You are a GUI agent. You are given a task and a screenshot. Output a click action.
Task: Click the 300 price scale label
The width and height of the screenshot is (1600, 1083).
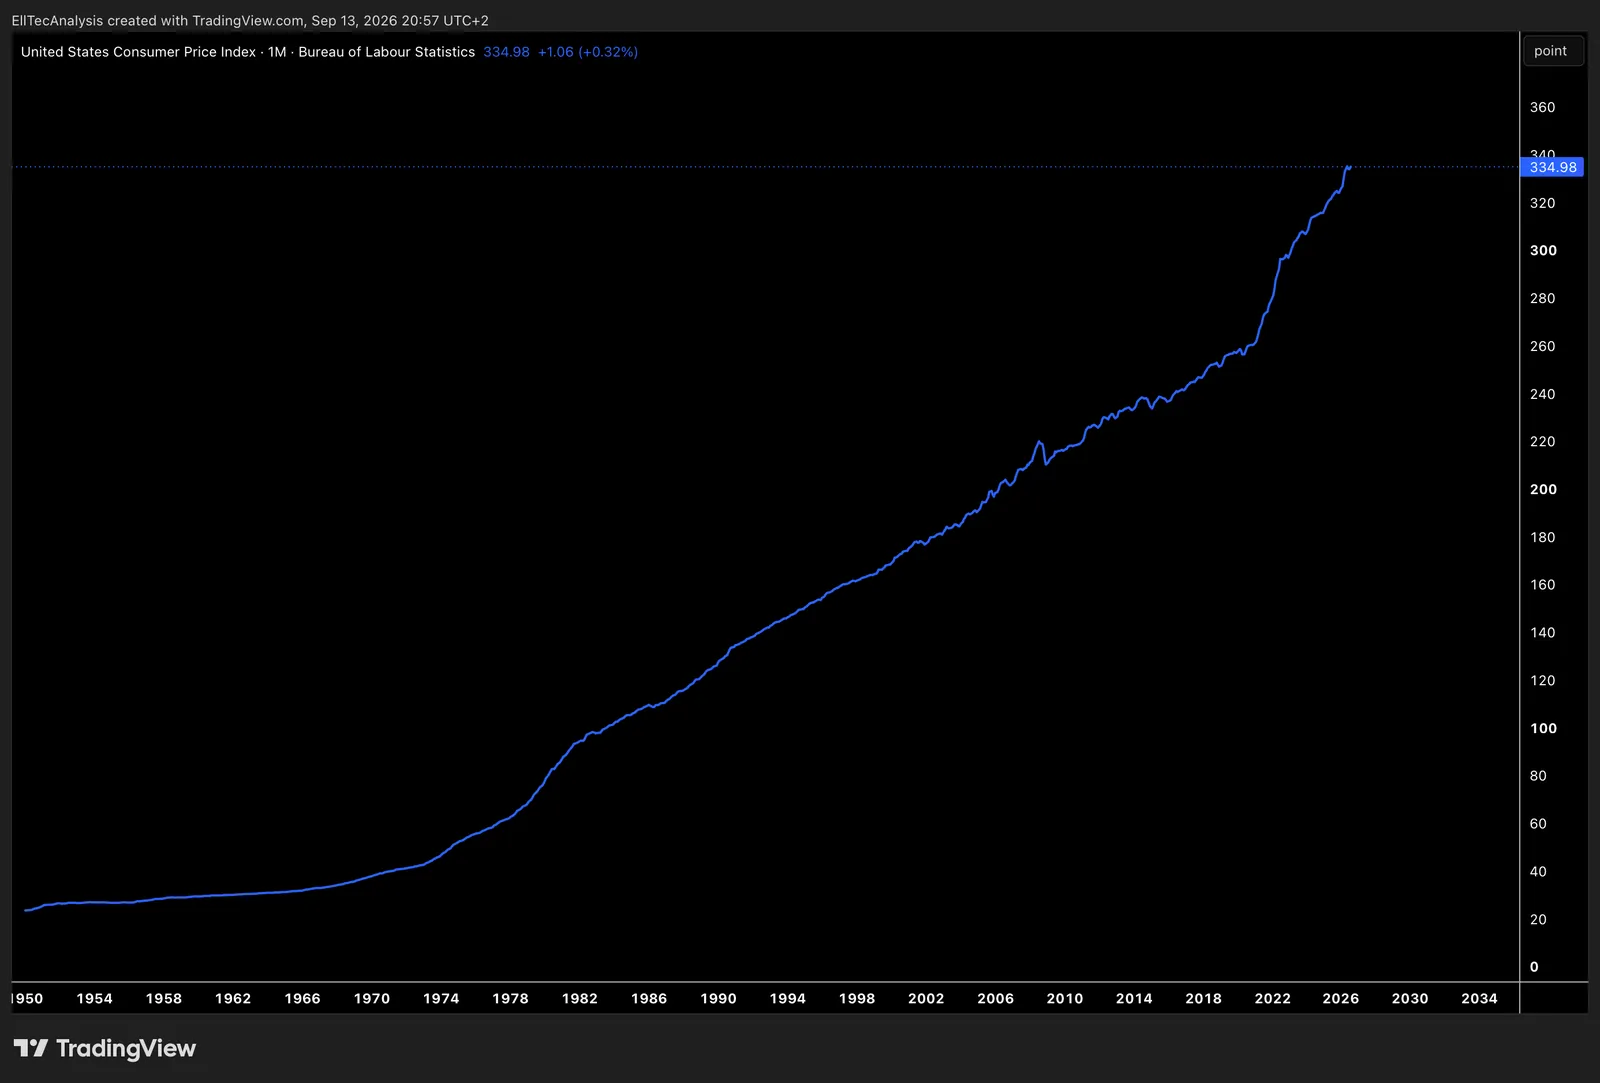tap(1543, 250)
